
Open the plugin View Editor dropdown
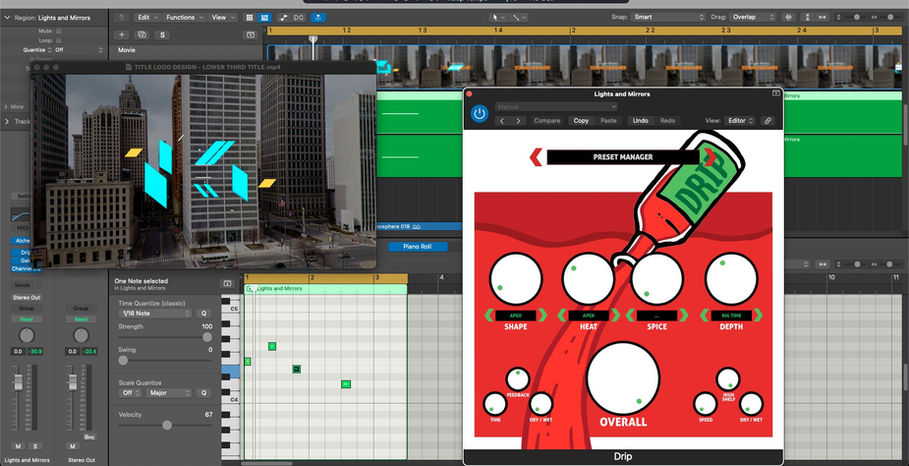(x=740, y=121)
